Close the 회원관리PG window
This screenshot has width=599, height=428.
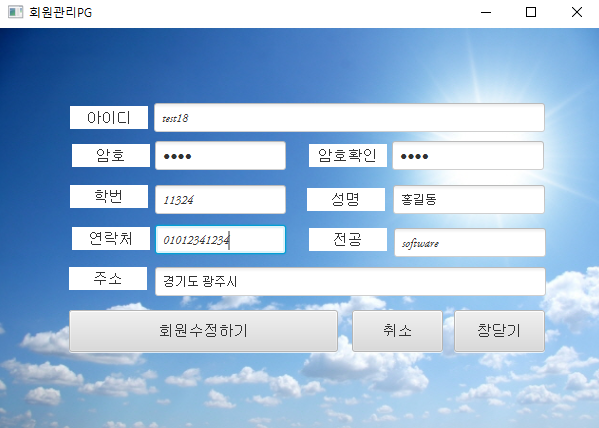[x=576, y=13]
